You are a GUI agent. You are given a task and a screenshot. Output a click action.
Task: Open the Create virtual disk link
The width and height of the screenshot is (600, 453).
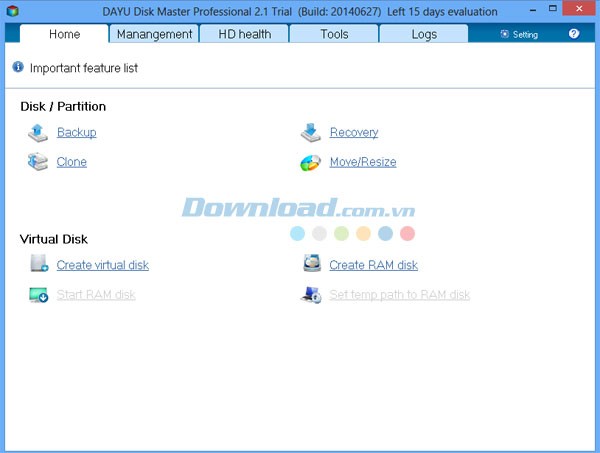click(x=103, y=265)
